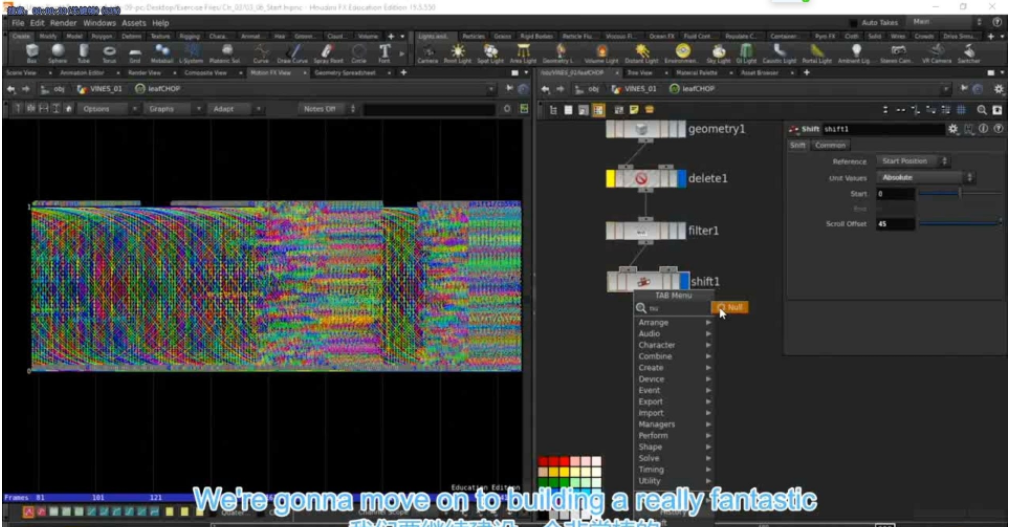Select the Font shelf tool
Image resolution: width=1011 pixels, height=527 pixels.
pyautogui.click(x=384, y=53)
